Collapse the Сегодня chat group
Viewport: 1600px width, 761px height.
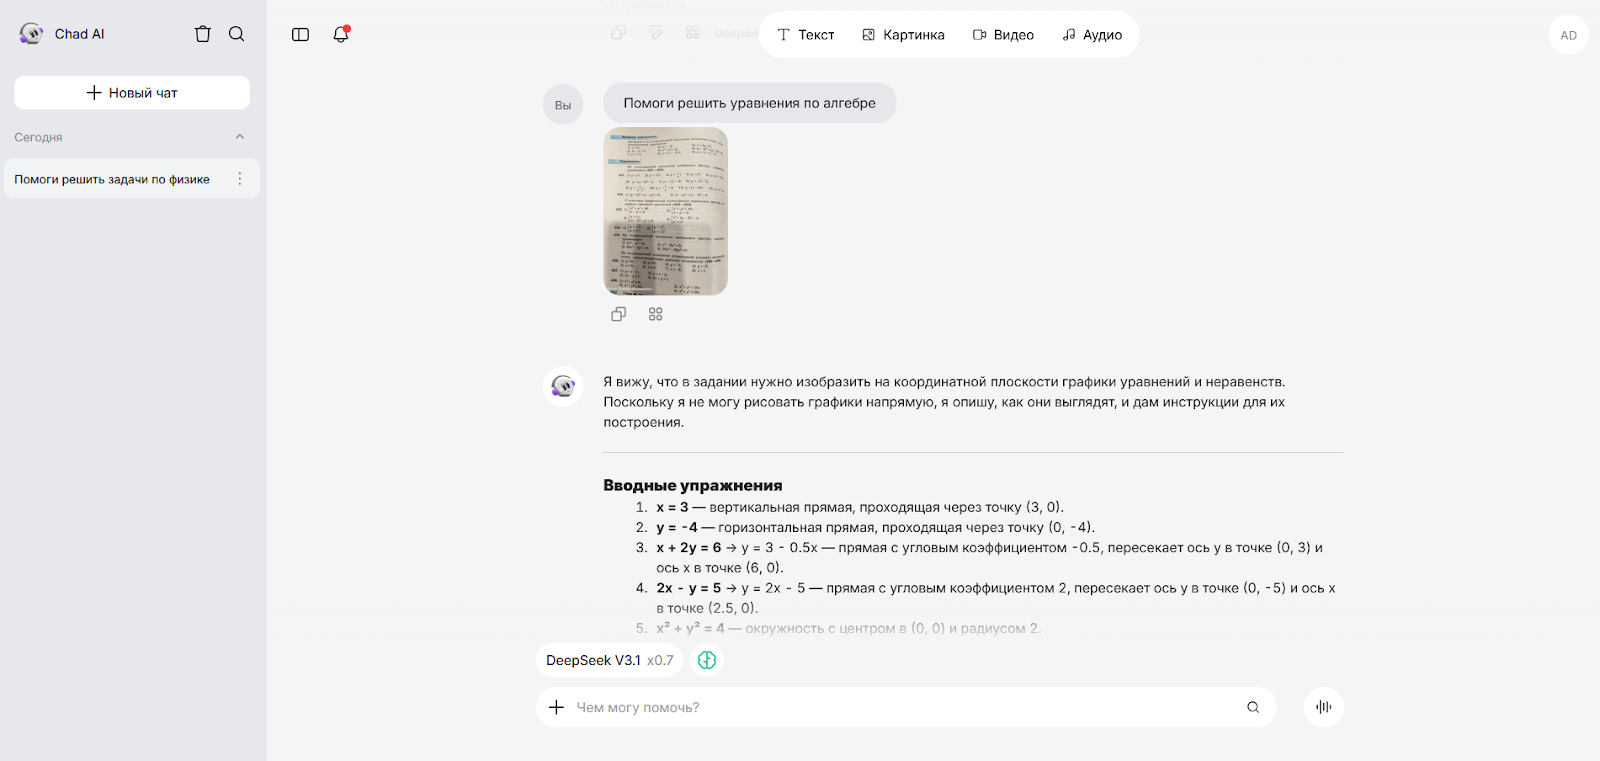tap(240, 137)
